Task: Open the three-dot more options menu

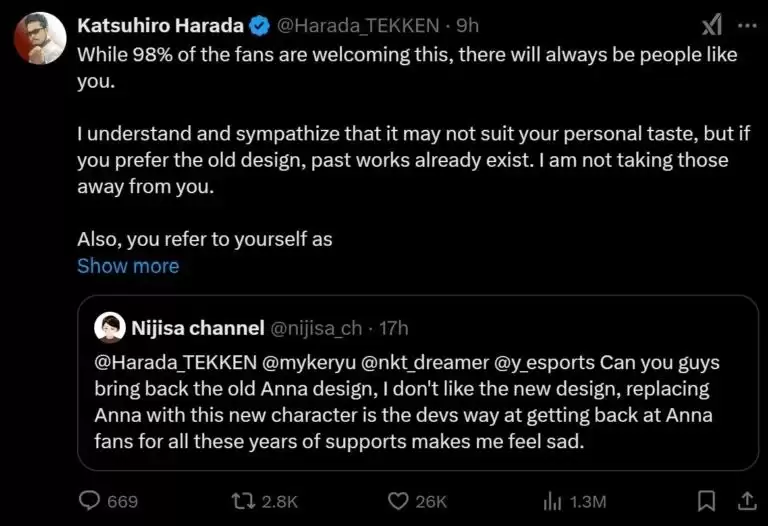Action: pyautogui.click(x=746, y=25)
